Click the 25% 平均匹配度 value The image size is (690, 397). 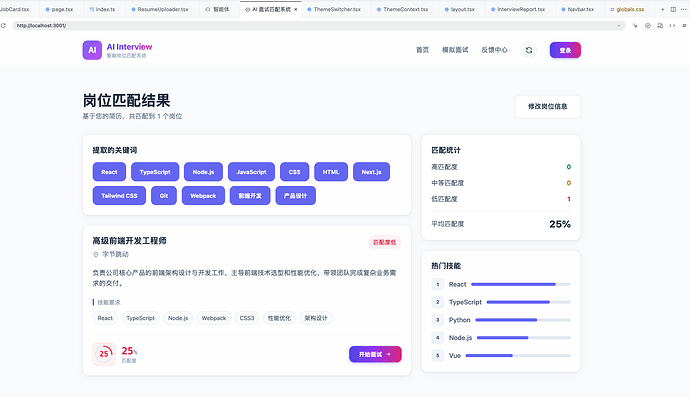(560, 224)
